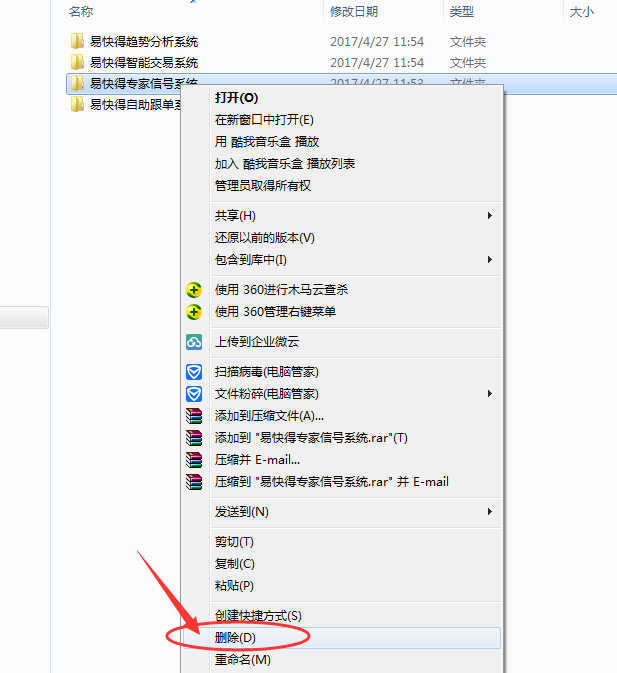Click the 文件粉碎 shield icon

click(194, 394)
